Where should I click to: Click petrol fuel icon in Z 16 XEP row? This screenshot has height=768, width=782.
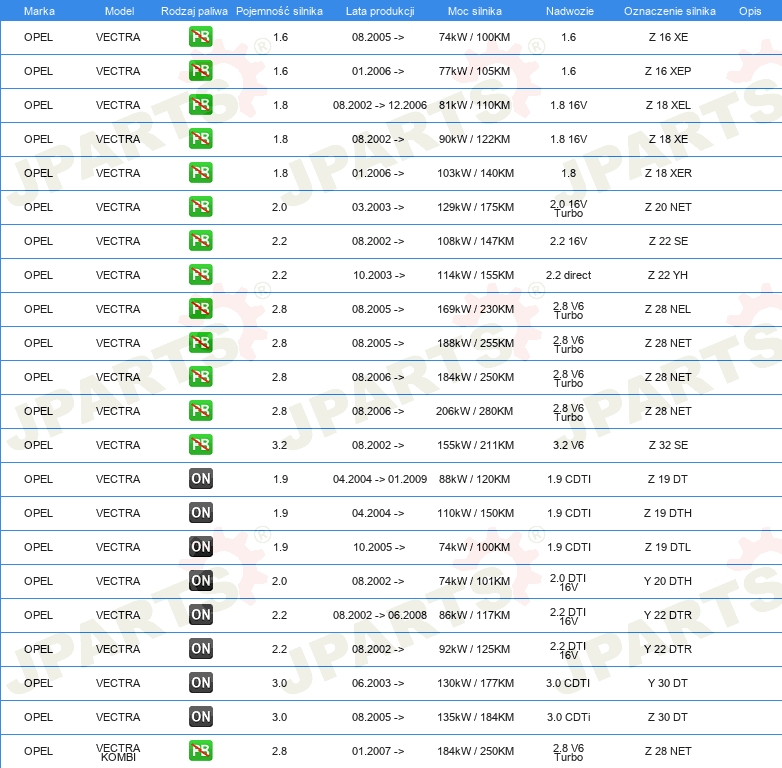pyautogui.click(x=200, y=71)
